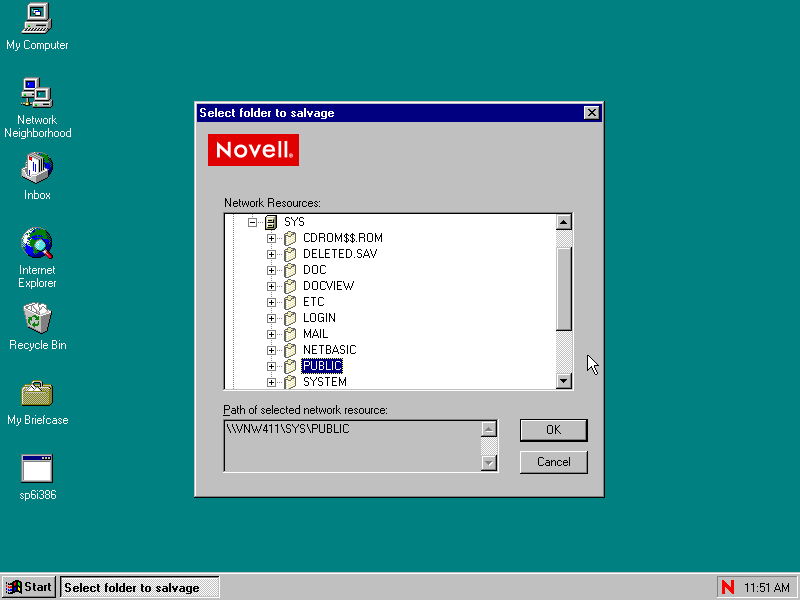Select the DOC folder name
The width and height of the screenshot is (800, 600).
tap(314, 270)
